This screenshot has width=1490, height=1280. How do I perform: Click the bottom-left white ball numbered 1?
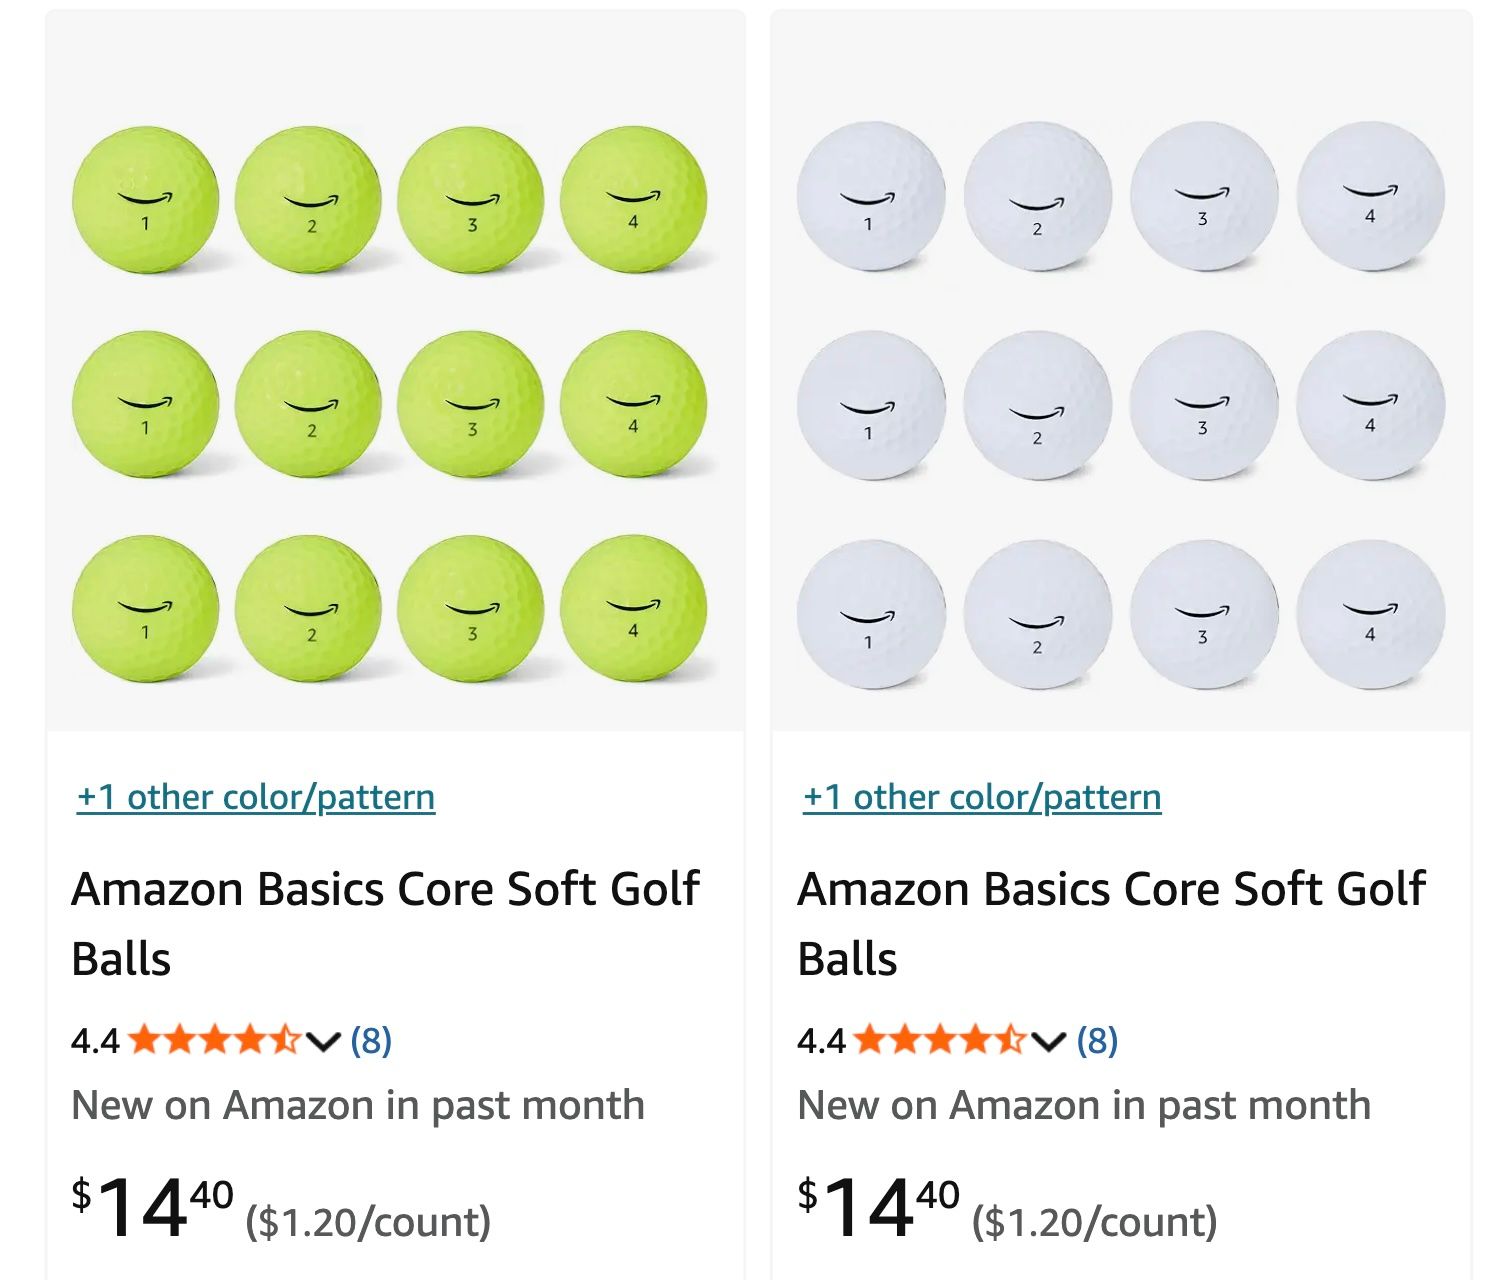point(870,614)
